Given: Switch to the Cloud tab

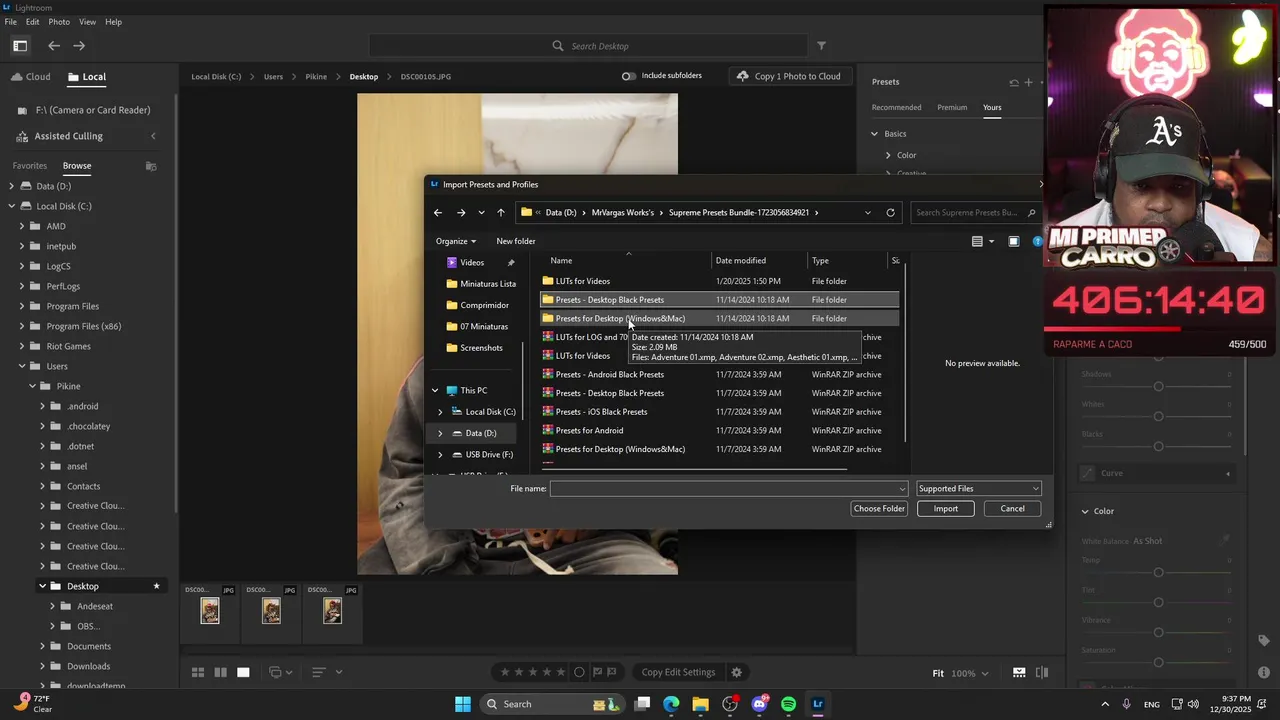Looking at the screenshot, I should [x=30, y=77].
